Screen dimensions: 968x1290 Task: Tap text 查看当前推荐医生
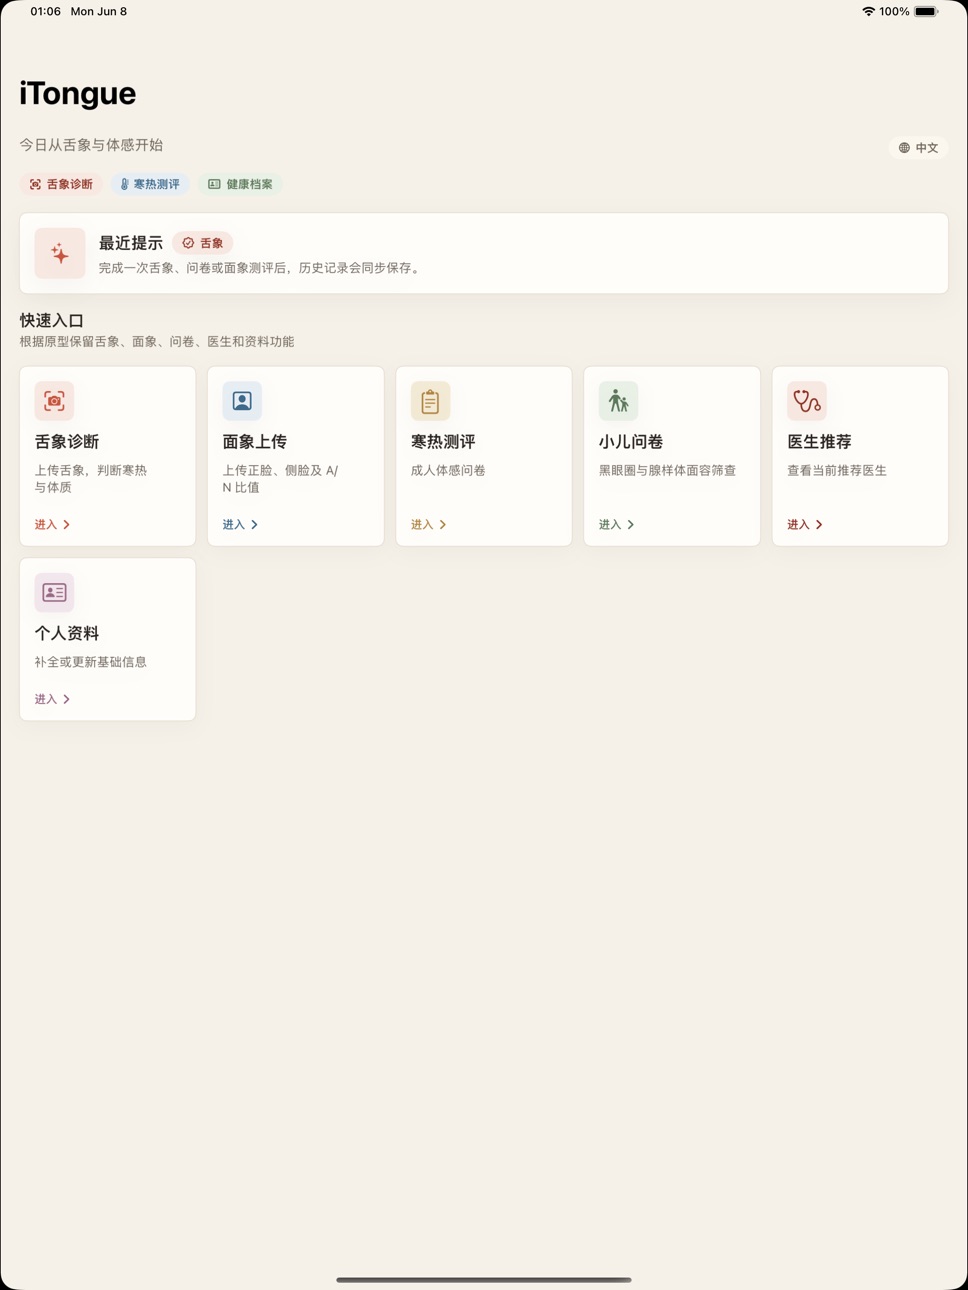837,470
